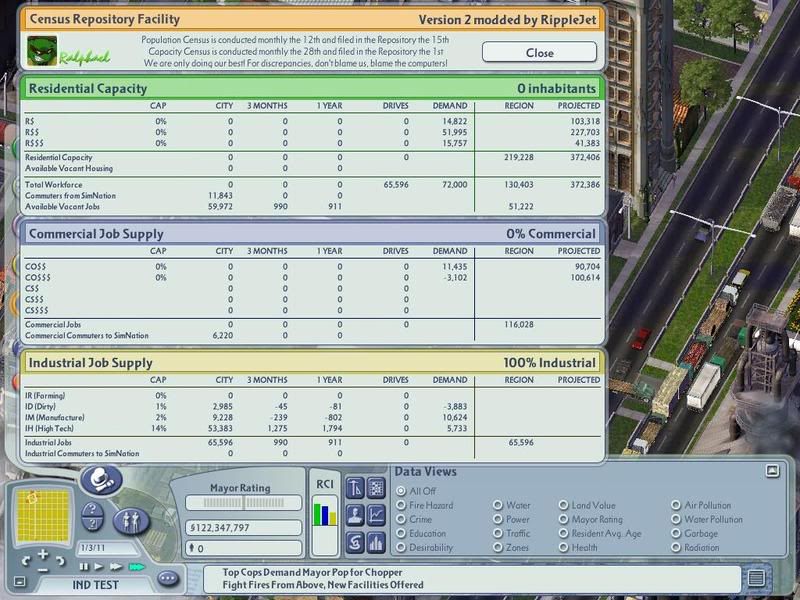Open My Sims mode with two figures
The image size is (800, 600).
click(x=131, y=521)
